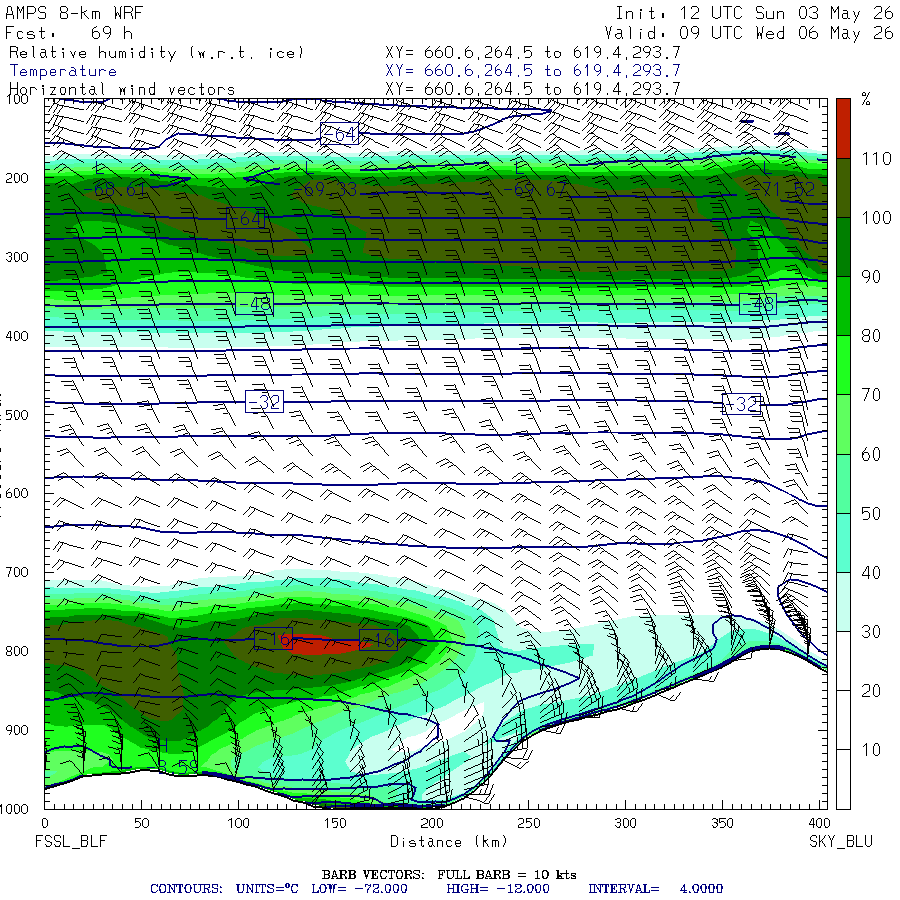The height and width of the screenshot is (900, 900).
Task: Click the -48 temperature label on left
Action: click(254, 304)
